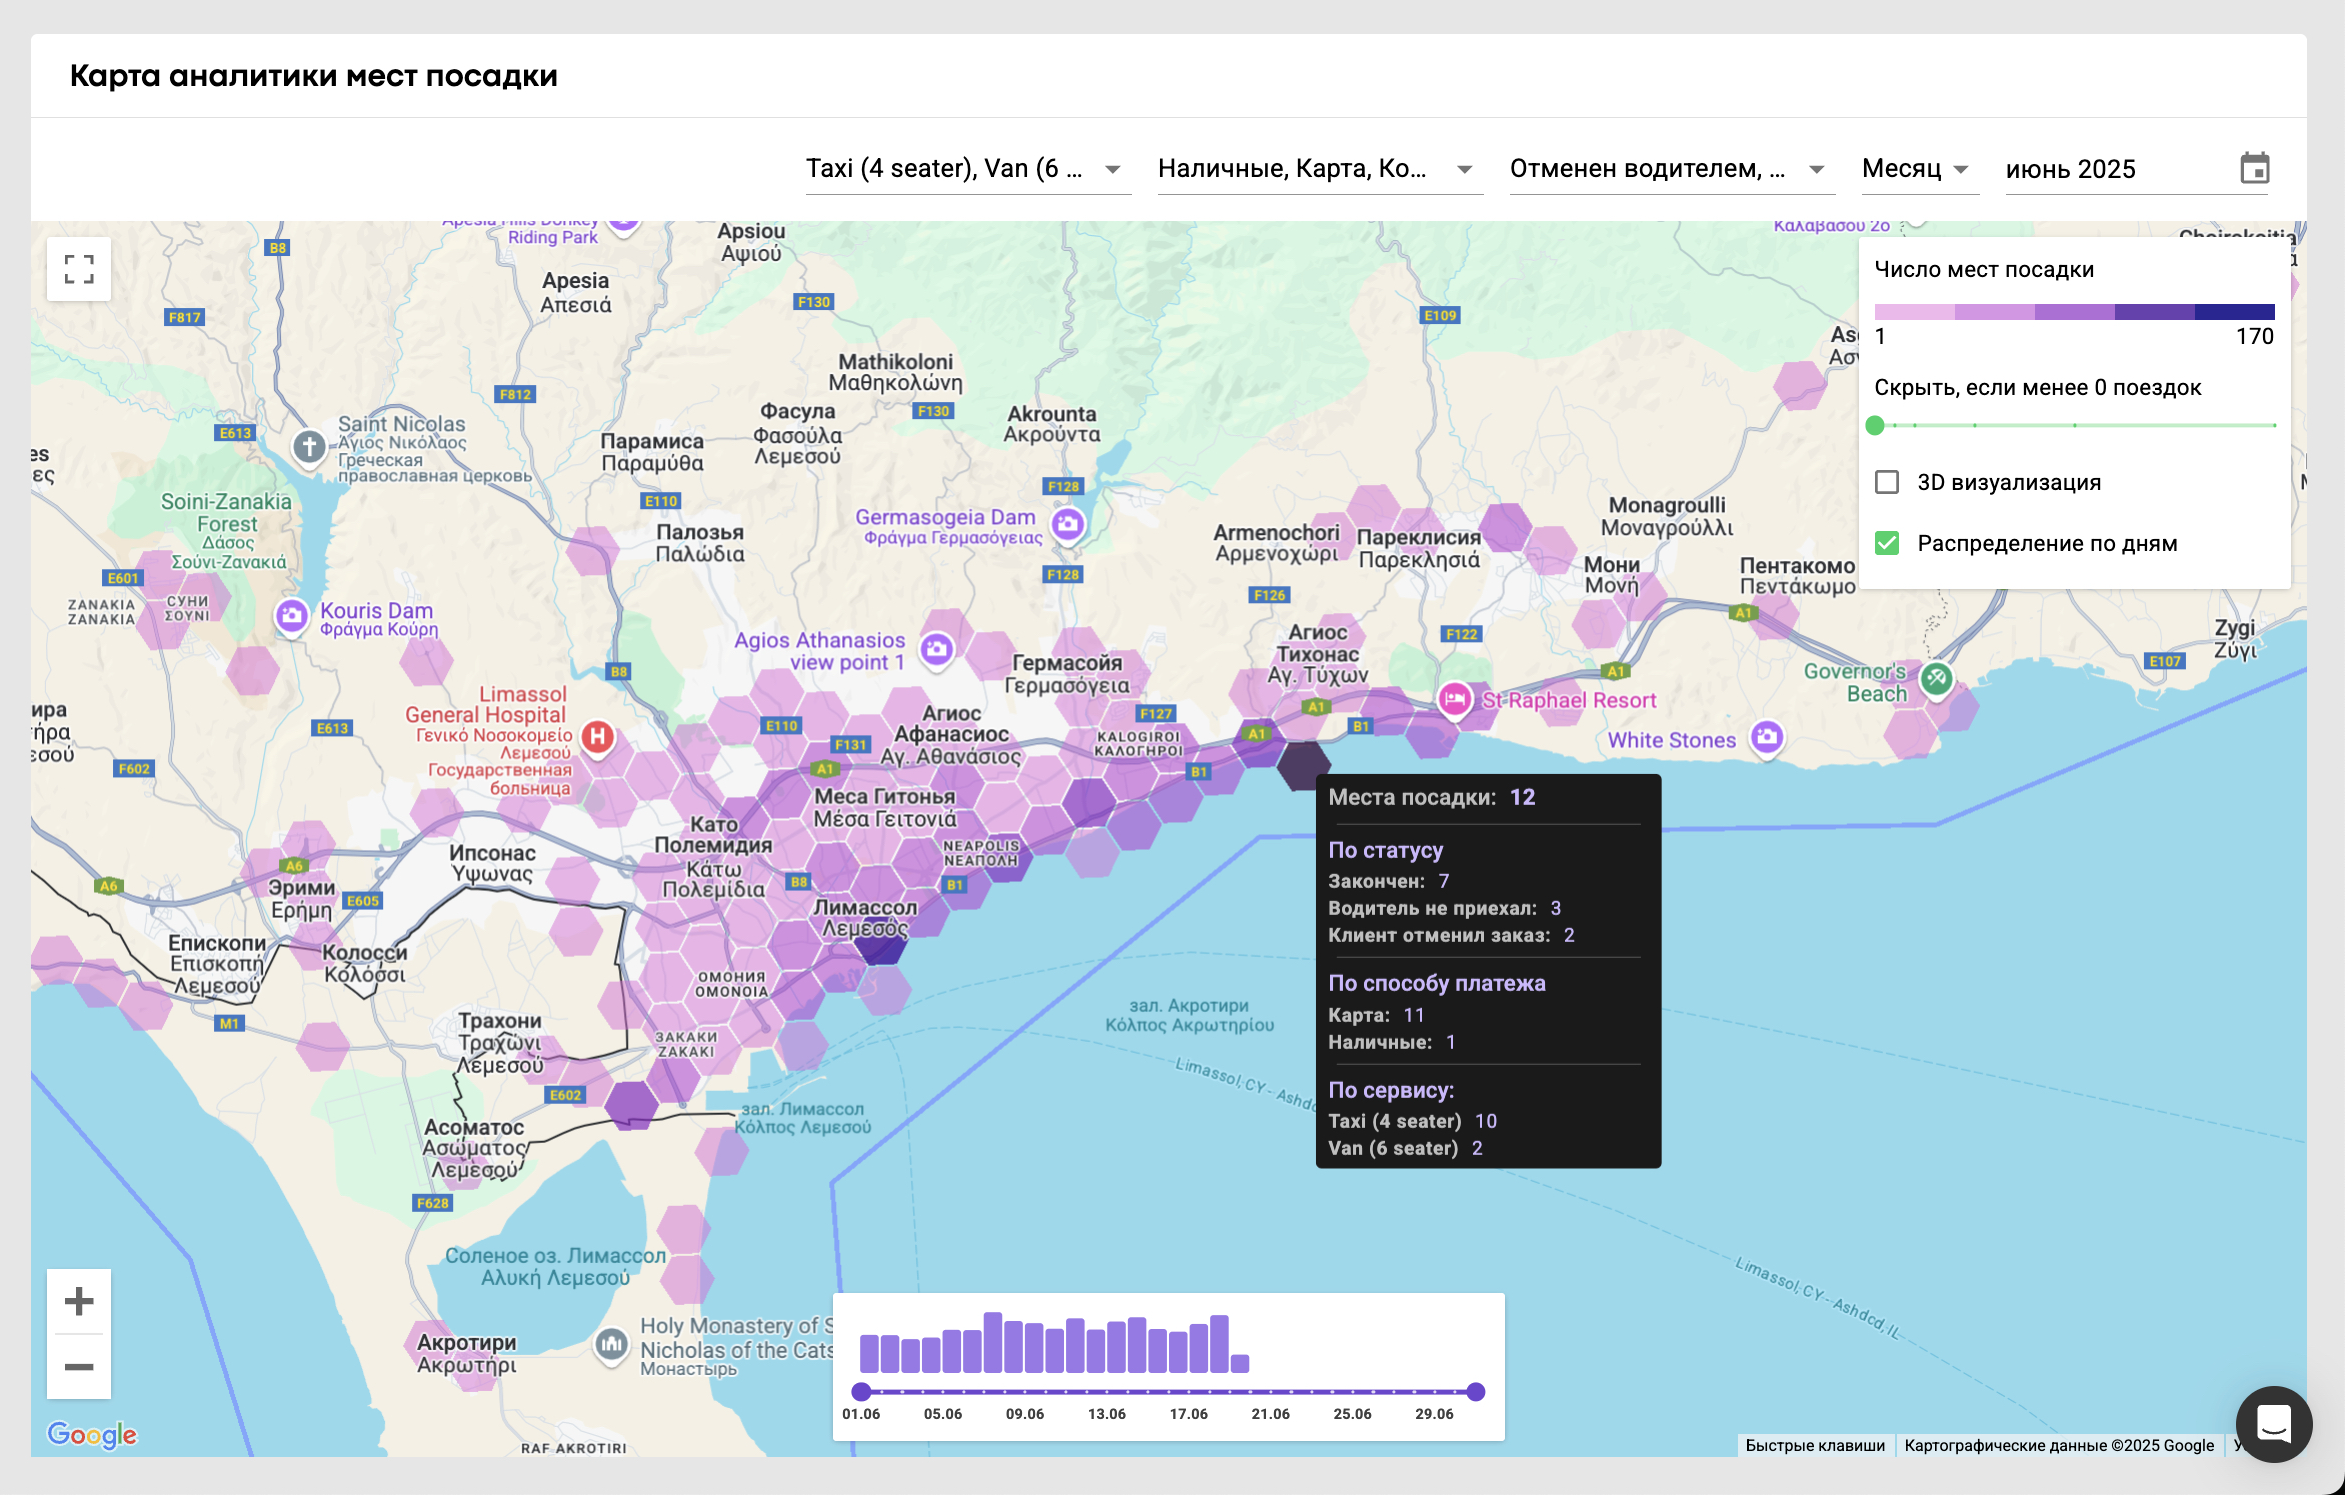This screenshot has width=2345, height=1495.
Task: Open the calendar date picker icon
Action: pos(2254,169)
